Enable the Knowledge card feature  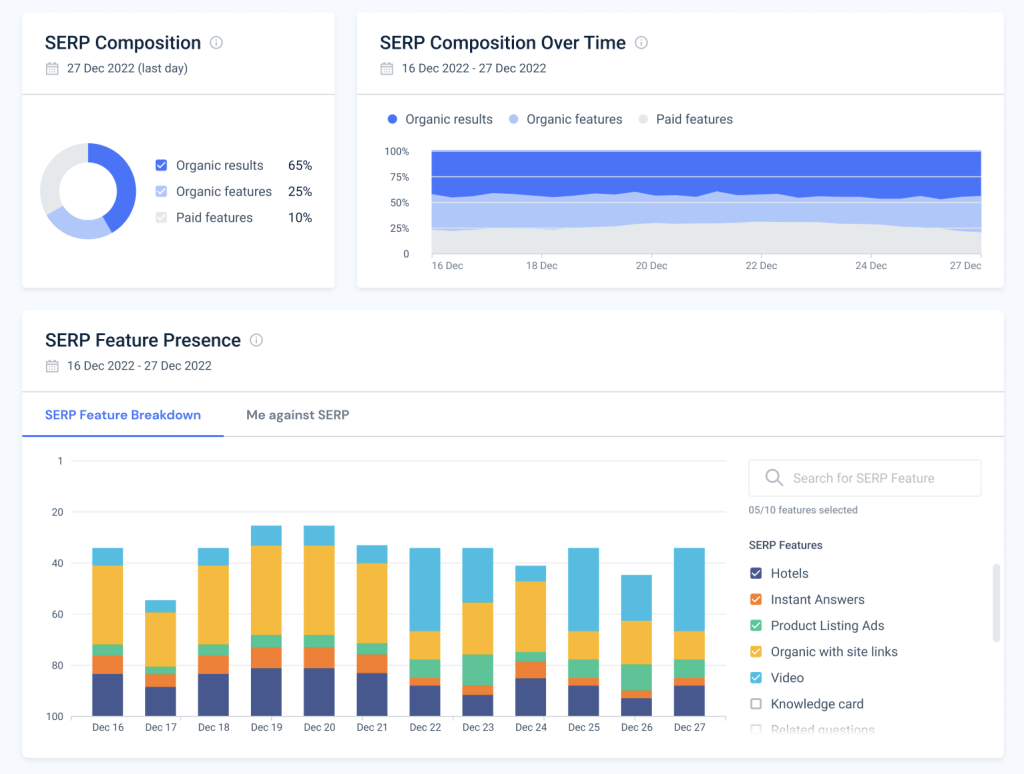(x=756, y=703)
